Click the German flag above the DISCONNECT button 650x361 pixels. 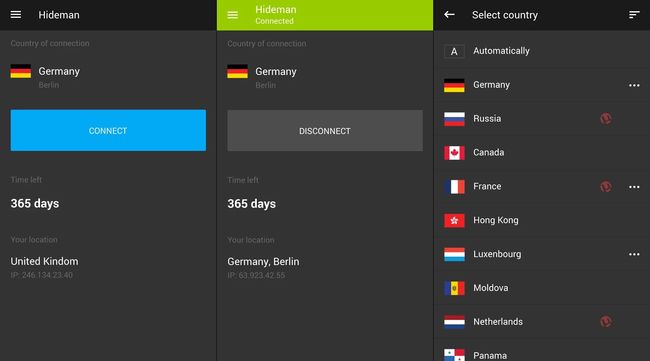238,72
